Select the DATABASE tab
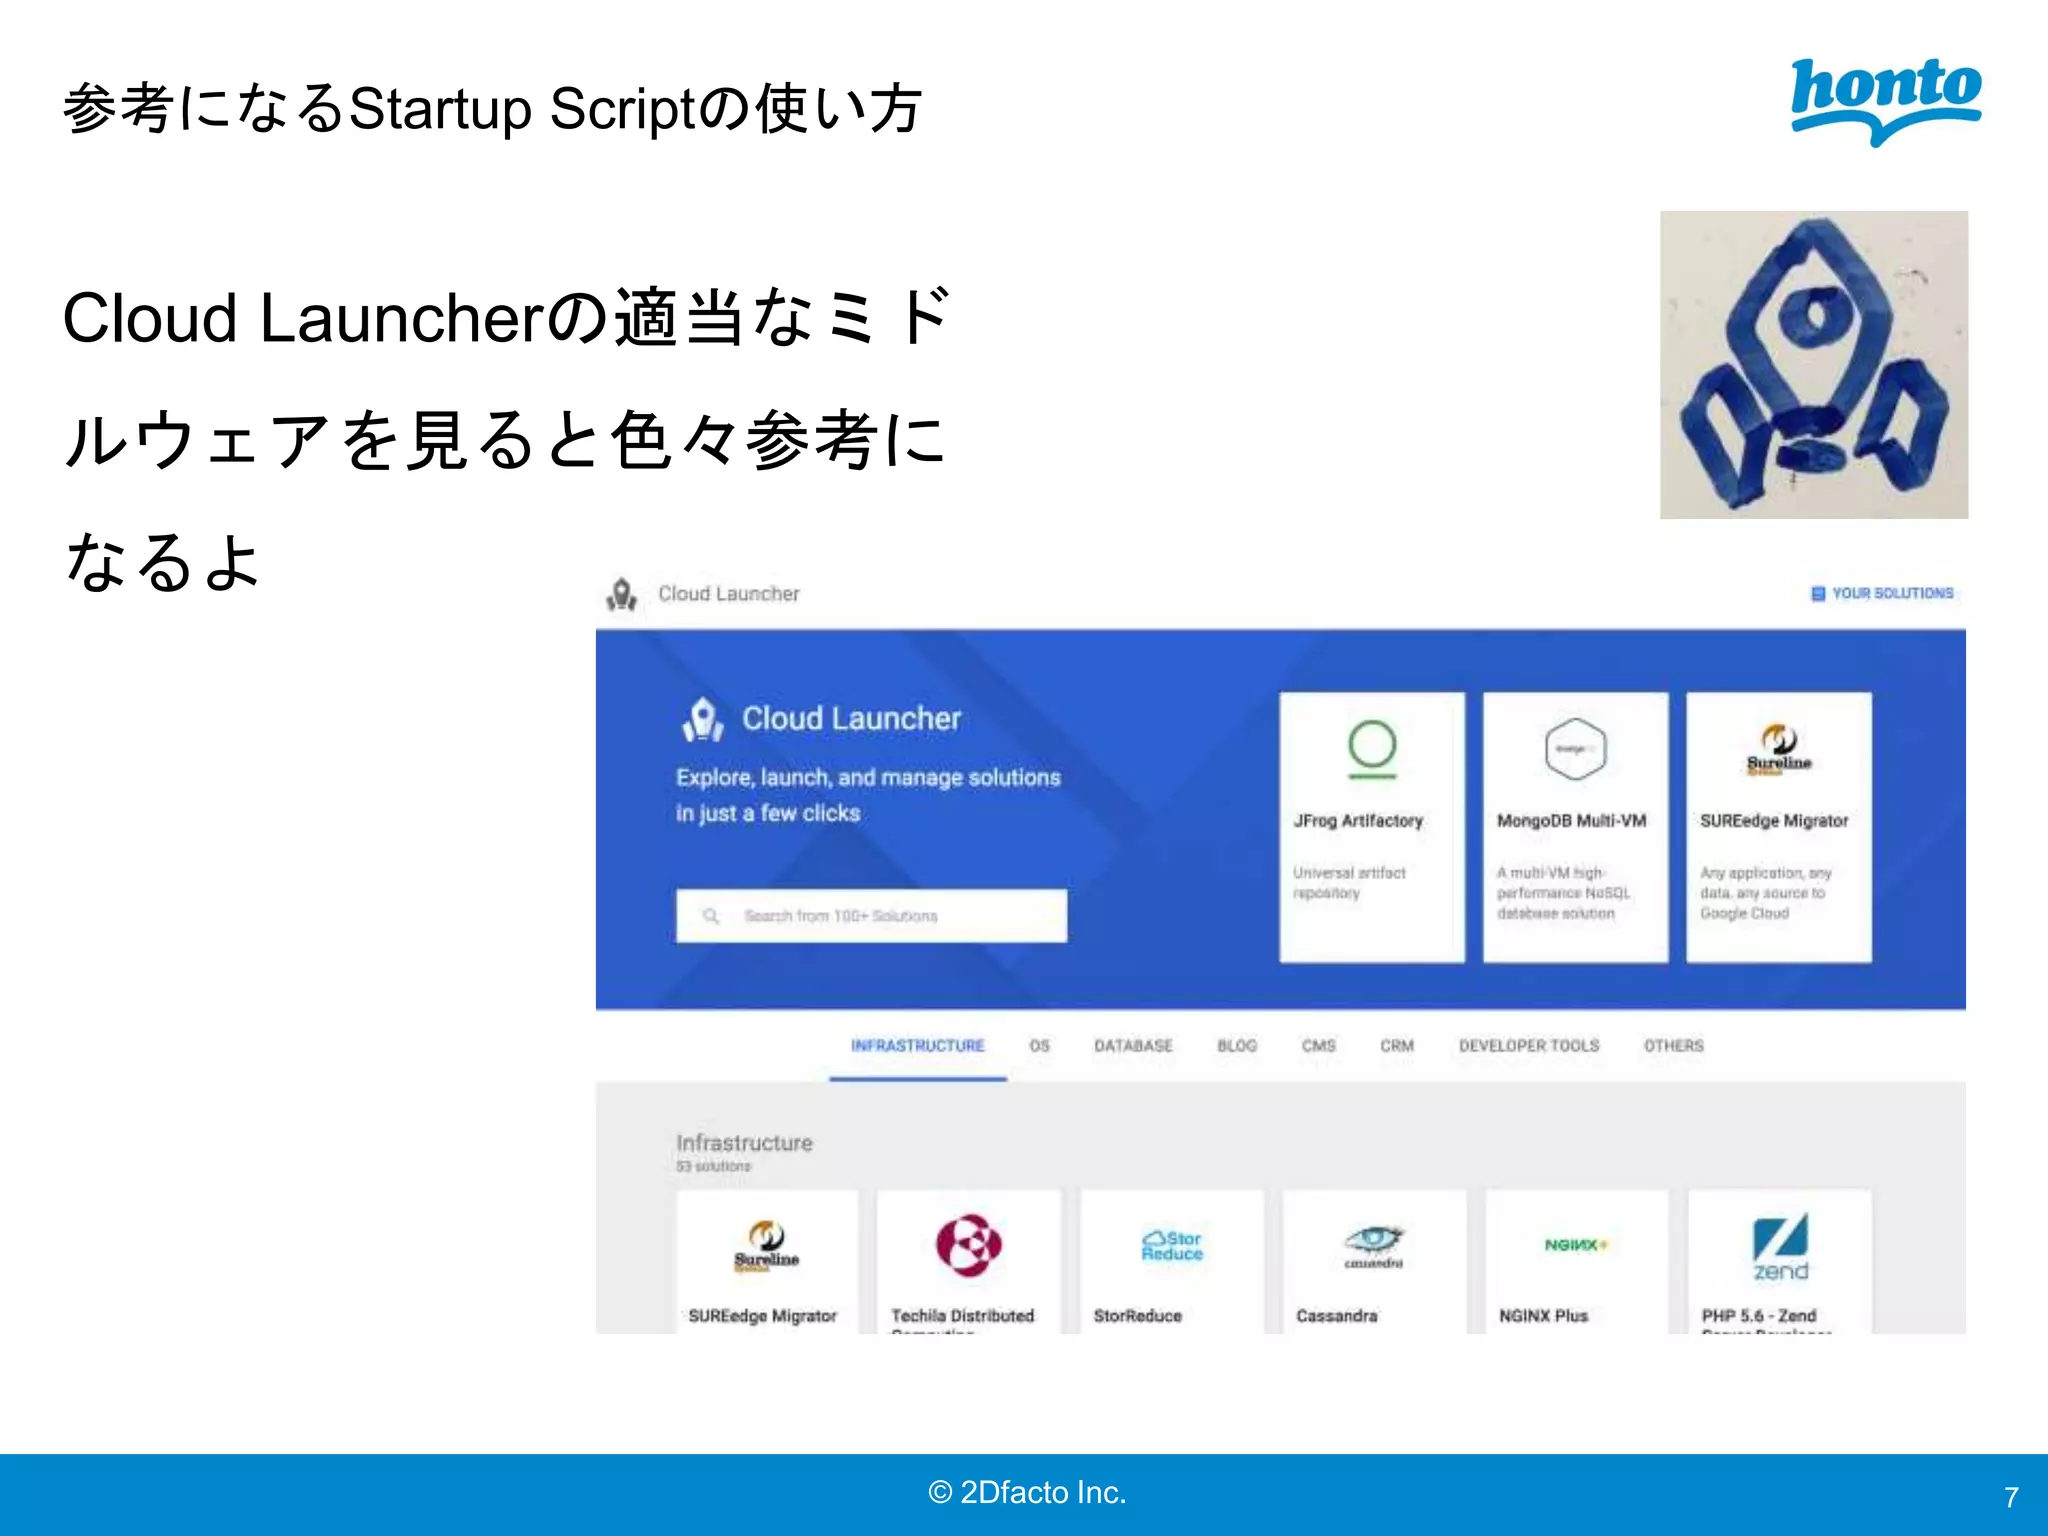The image size is (2048, 1536). tap(1133, 1045)
